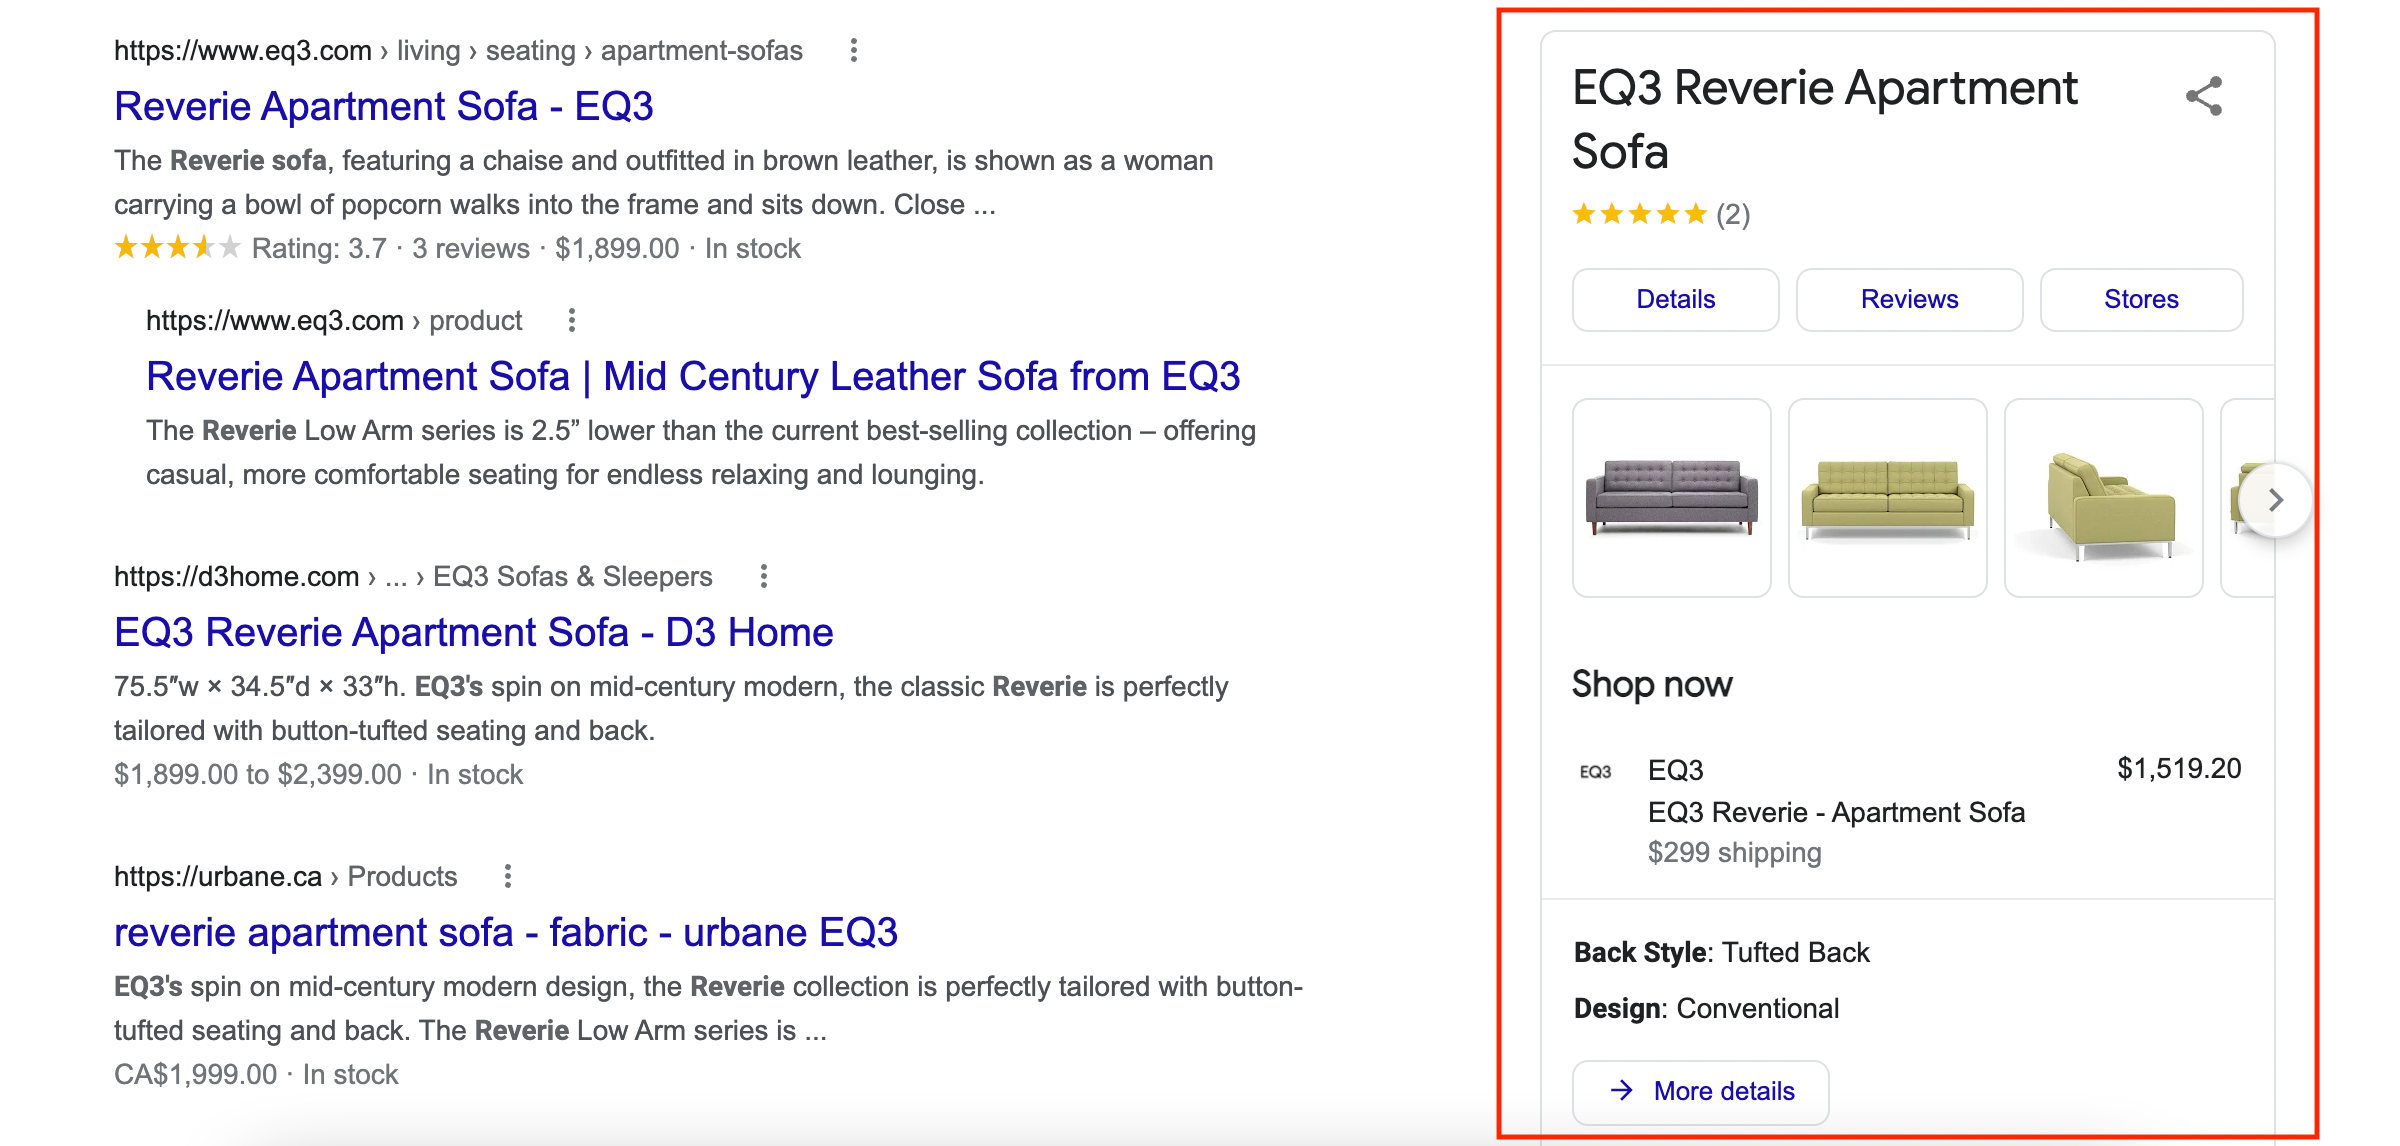The image size is (2400, 1146).
Task: Switch to the Details tab
Action: pos(1675,299)
